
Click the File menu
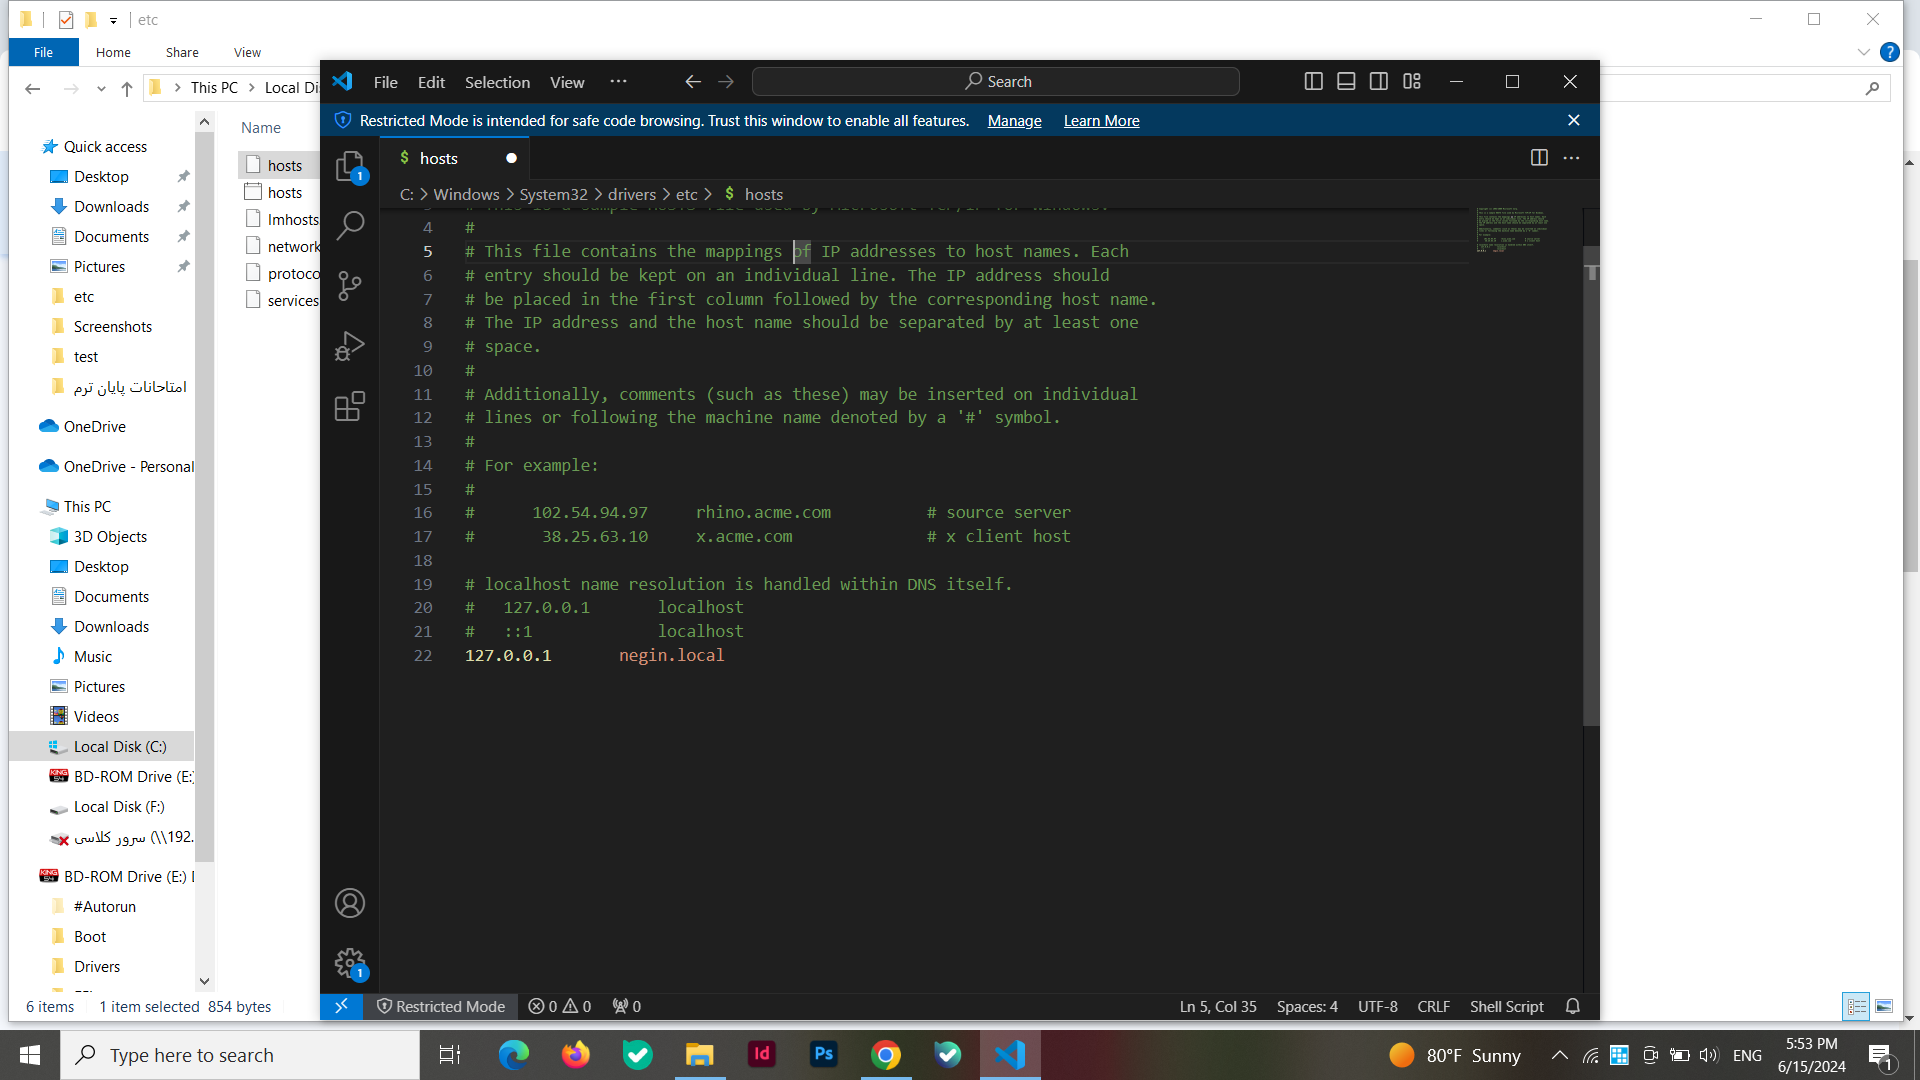tap(386, 80)
